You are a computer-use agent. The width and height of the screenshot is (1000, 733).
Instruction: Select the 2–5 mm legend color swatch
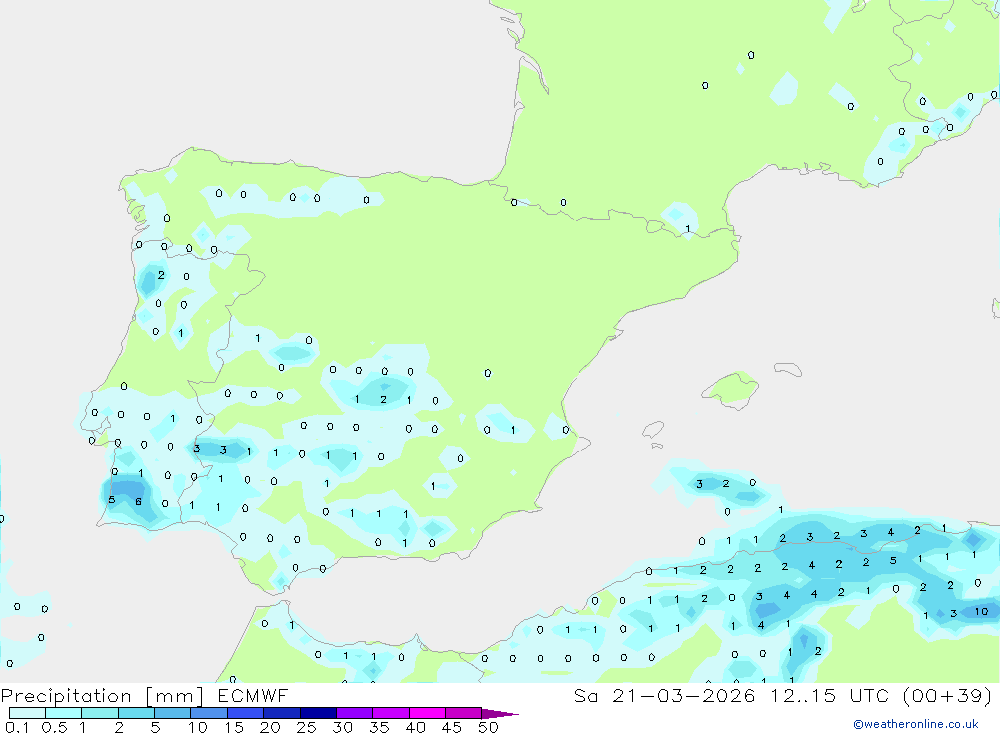136,713
